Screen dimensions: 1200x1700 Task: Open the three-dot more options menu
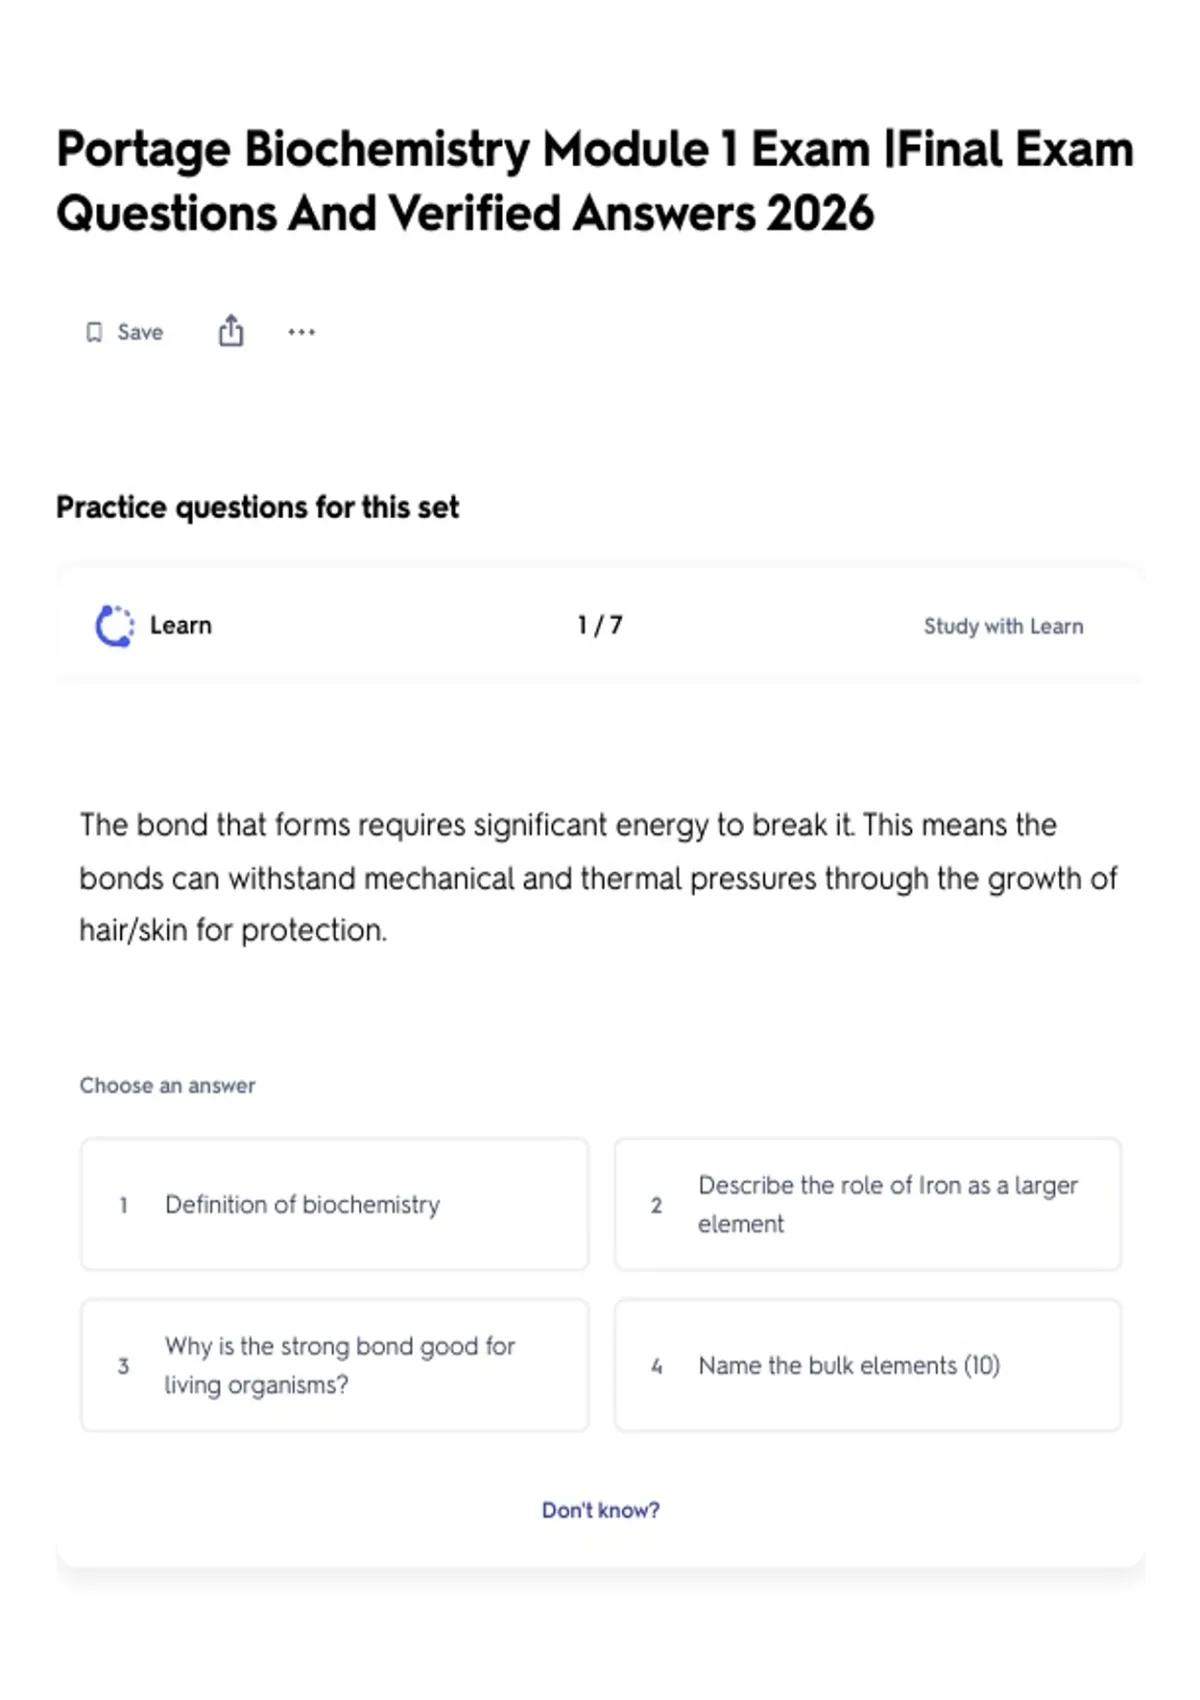click(x=301, y=332)
